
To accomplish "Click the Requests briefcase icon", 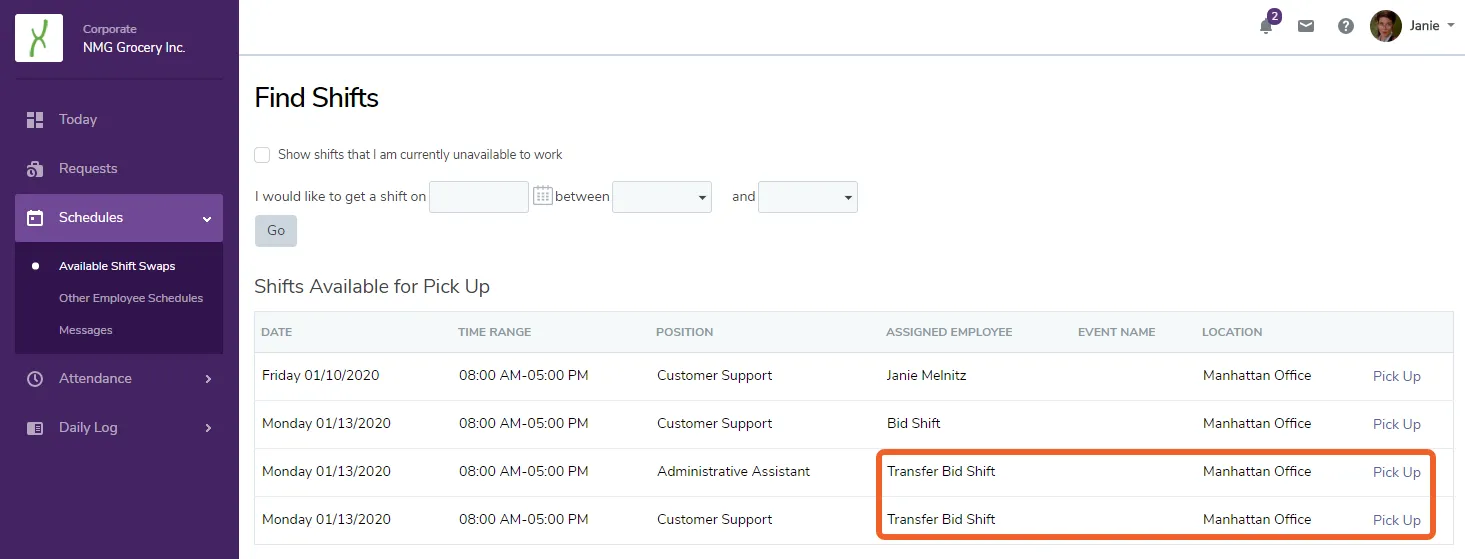I will click(35, 168).
